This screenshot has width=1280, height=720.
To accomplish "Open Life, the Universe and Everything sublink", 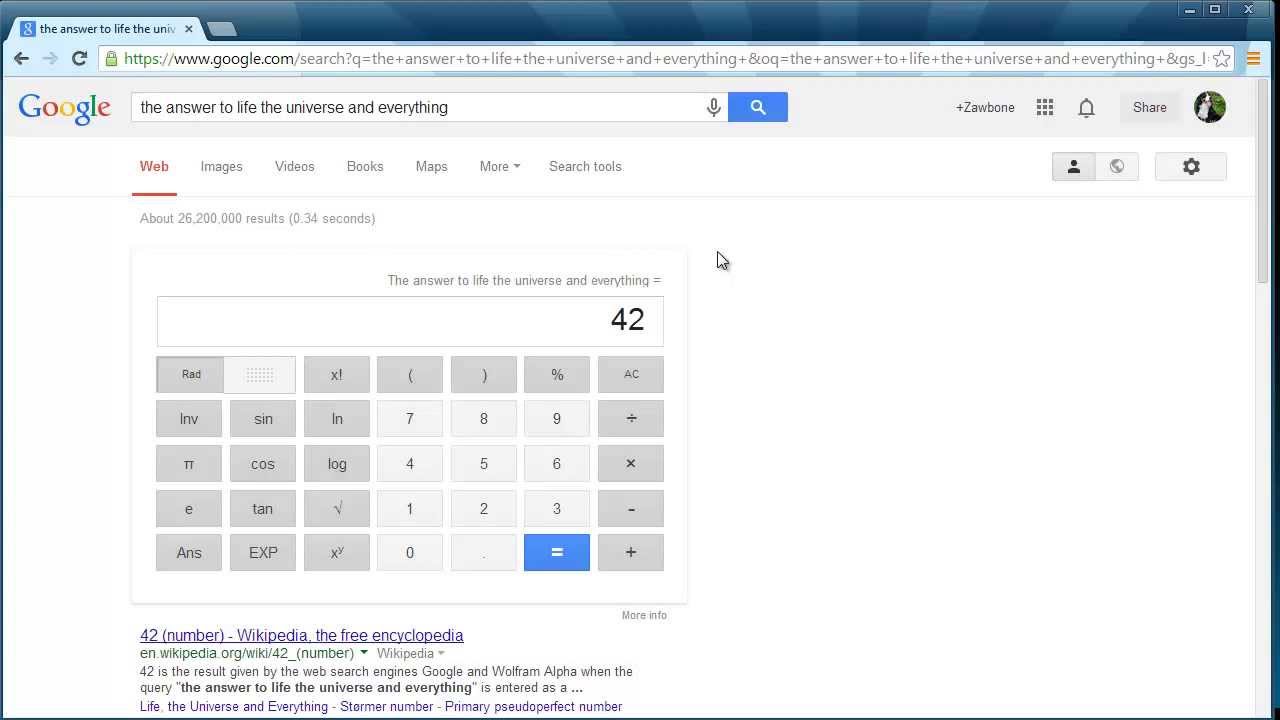I will (234, 707).
